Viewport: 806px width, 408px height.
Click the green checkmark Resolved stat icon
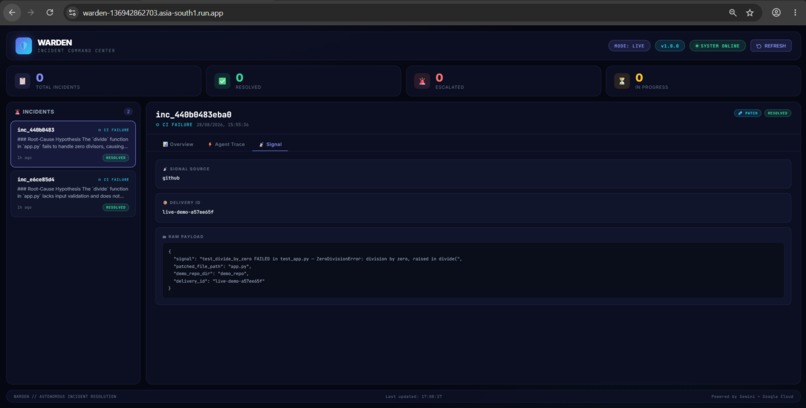tap(222, 81)
